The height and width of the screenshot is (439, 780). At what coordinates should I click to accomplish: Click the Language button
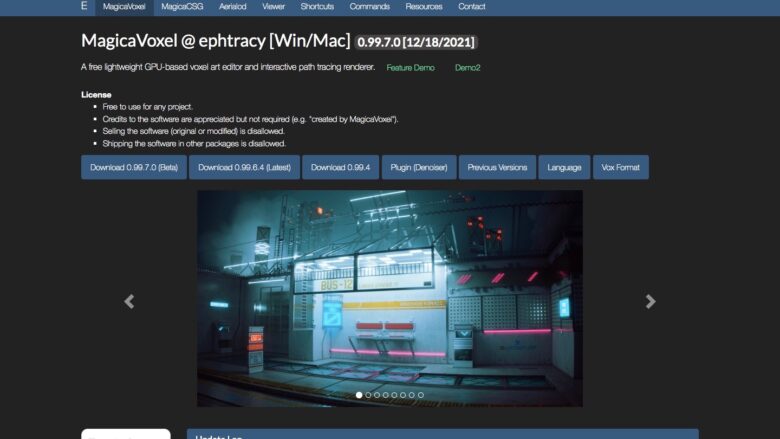pyautogui.click(x=564, y=167)
